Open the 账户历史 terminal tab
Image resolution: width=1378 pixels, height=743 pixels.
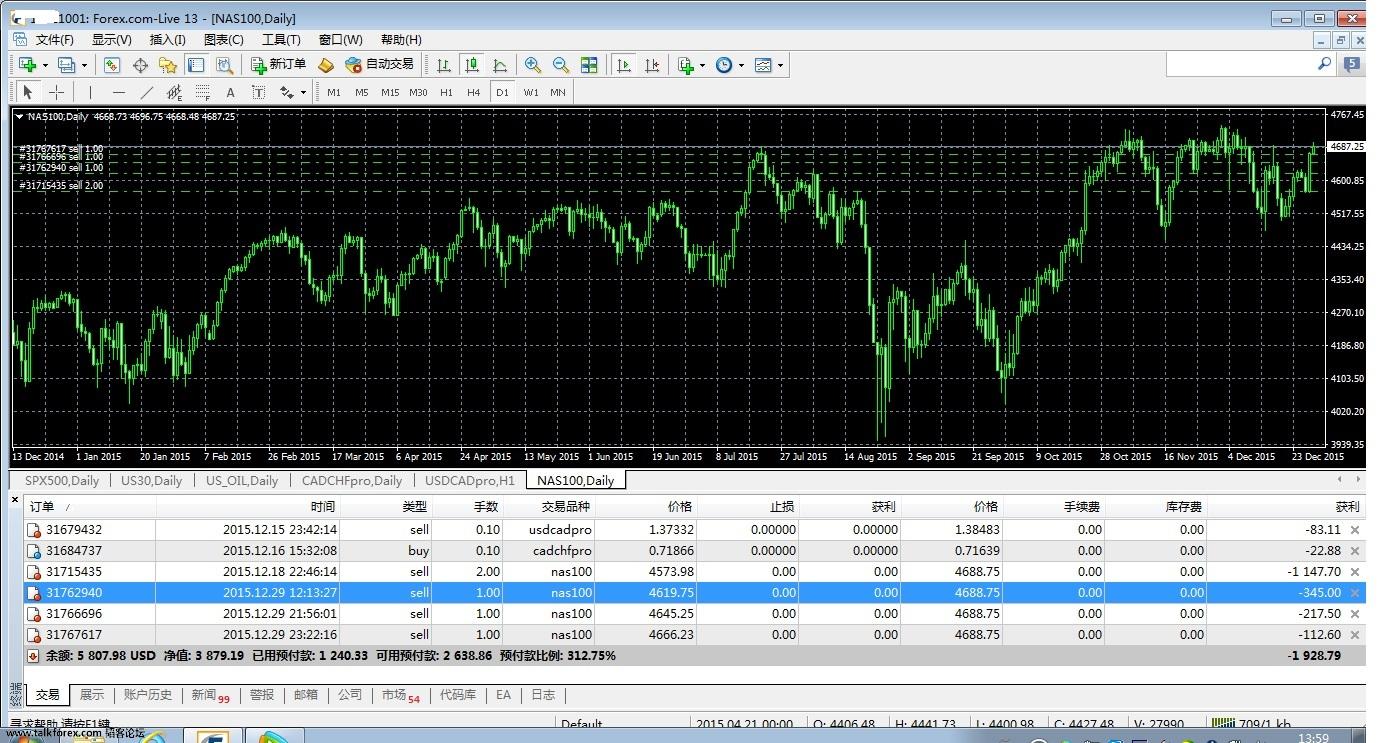click(x=148, y=695)
